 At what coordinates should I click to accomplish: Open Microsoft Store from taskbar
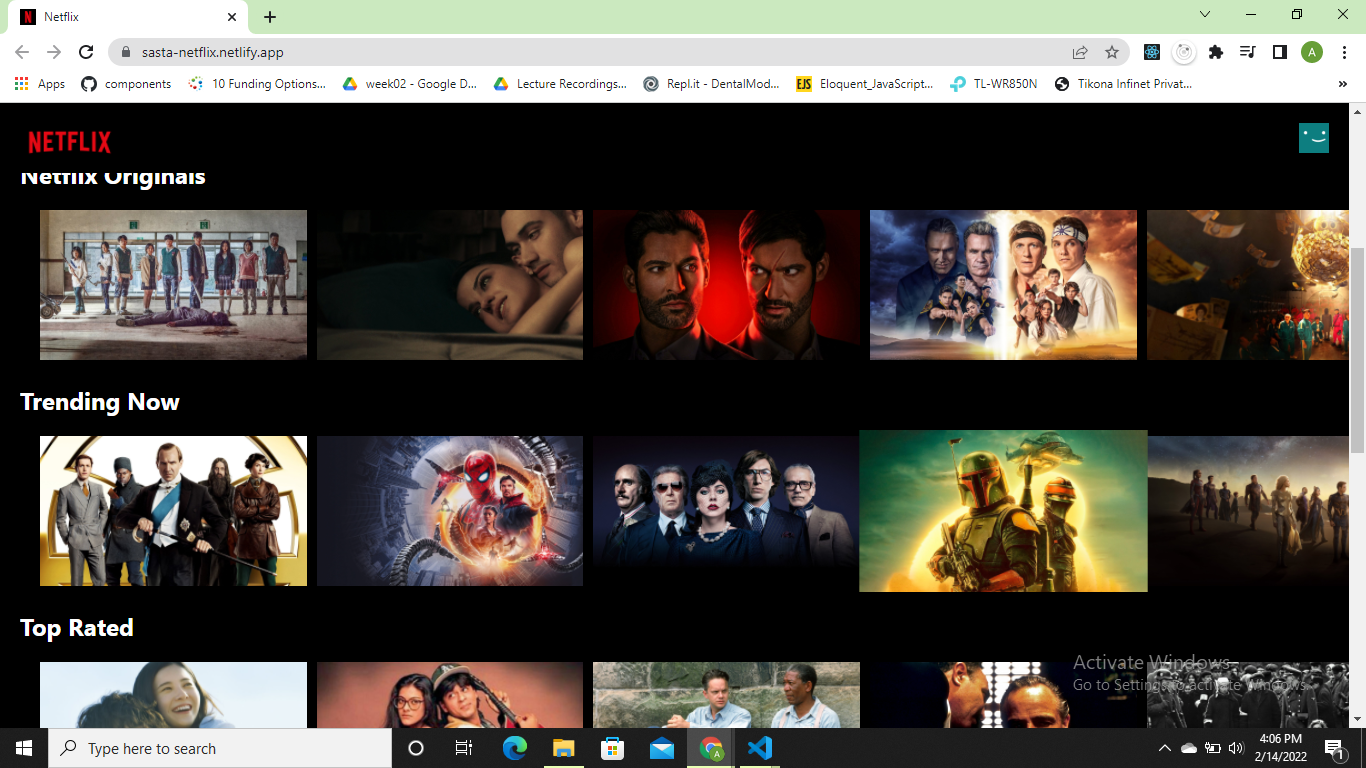(612, 748)
